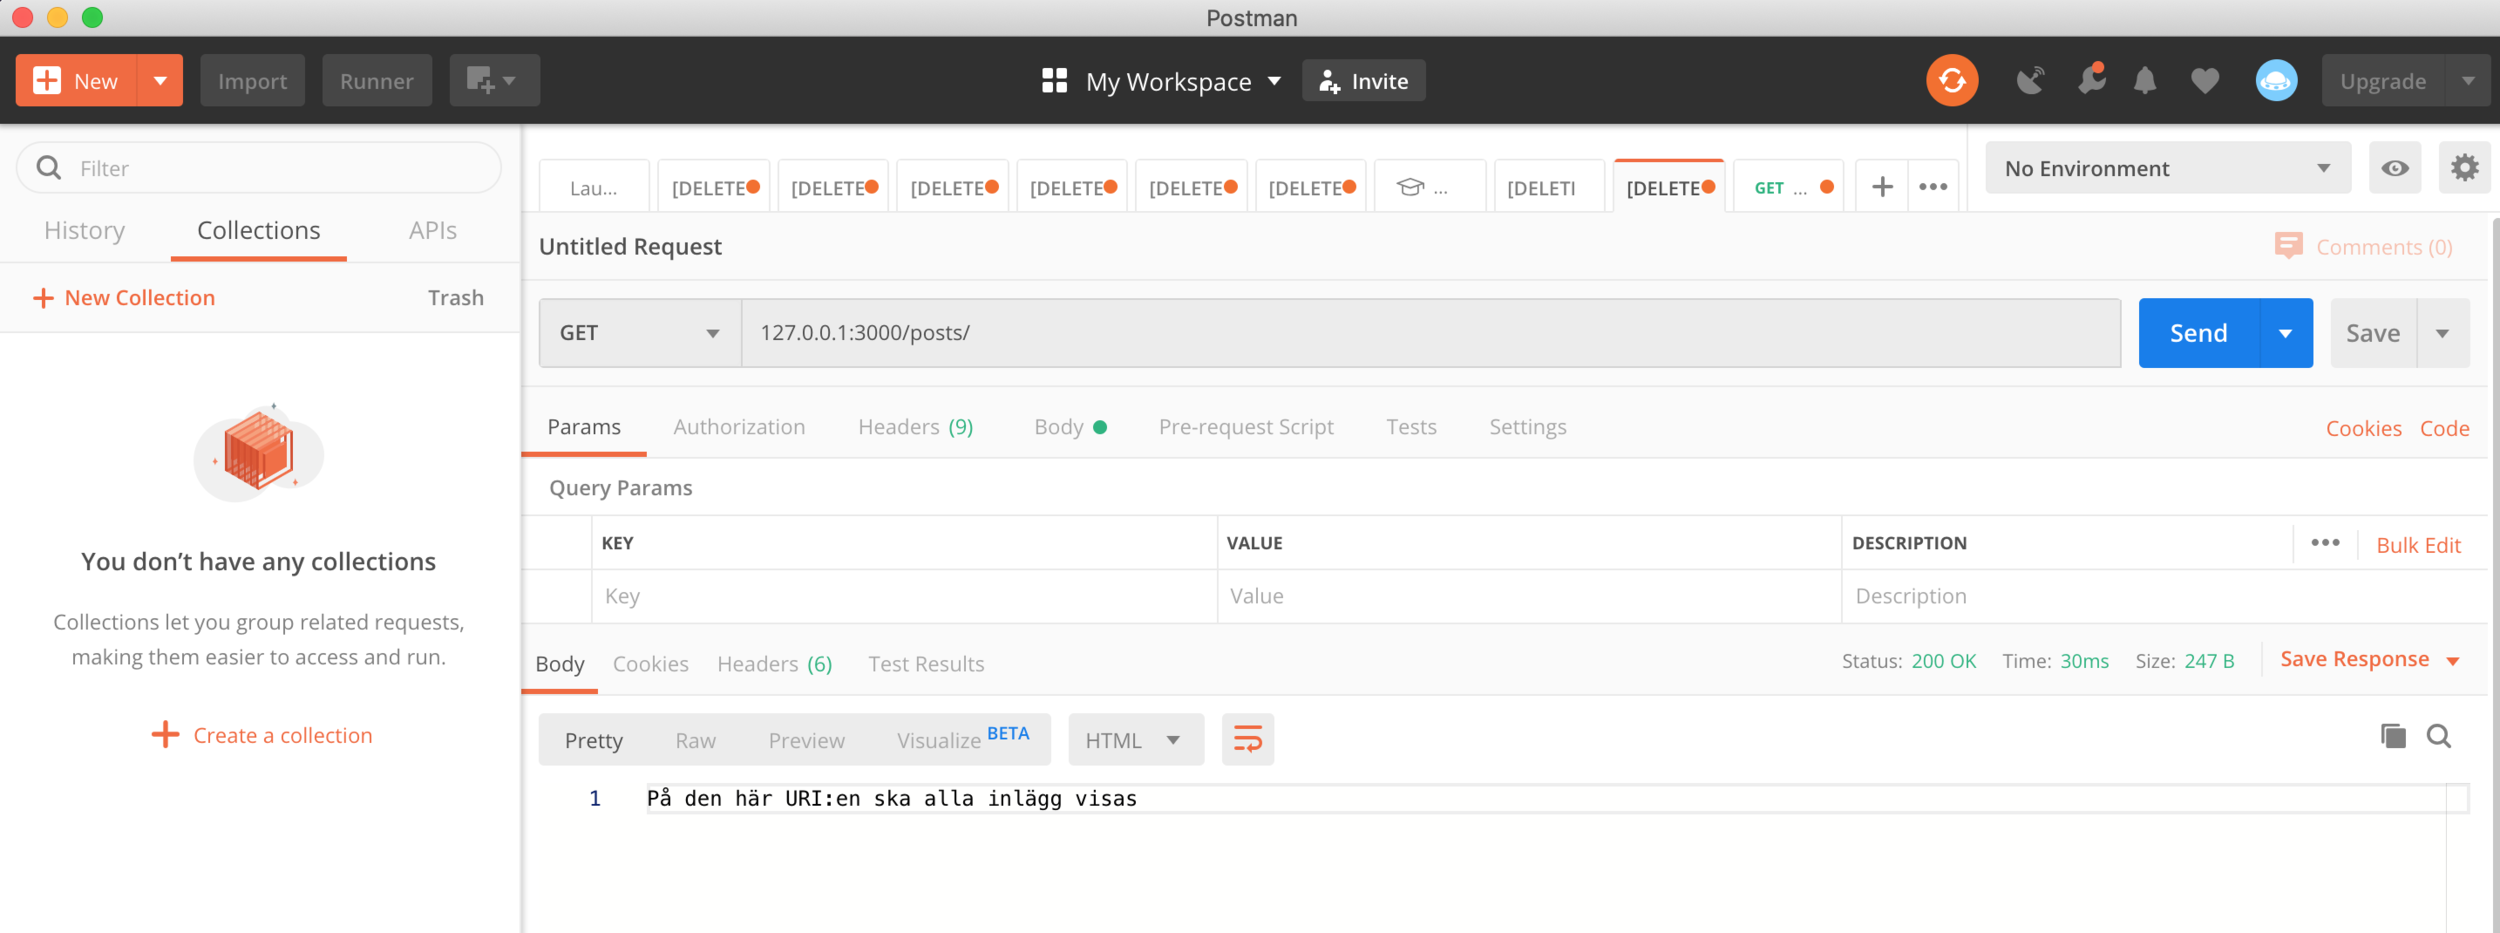Open the request Settings tab
2500x933 pixels.
point(1528,427)
